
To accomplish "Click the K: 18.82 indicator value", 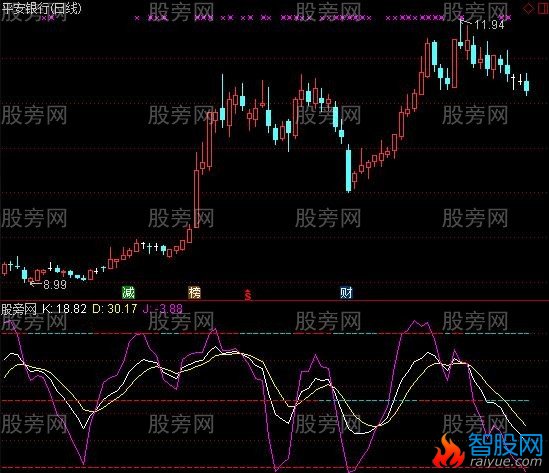I will [x=64, y=308].
